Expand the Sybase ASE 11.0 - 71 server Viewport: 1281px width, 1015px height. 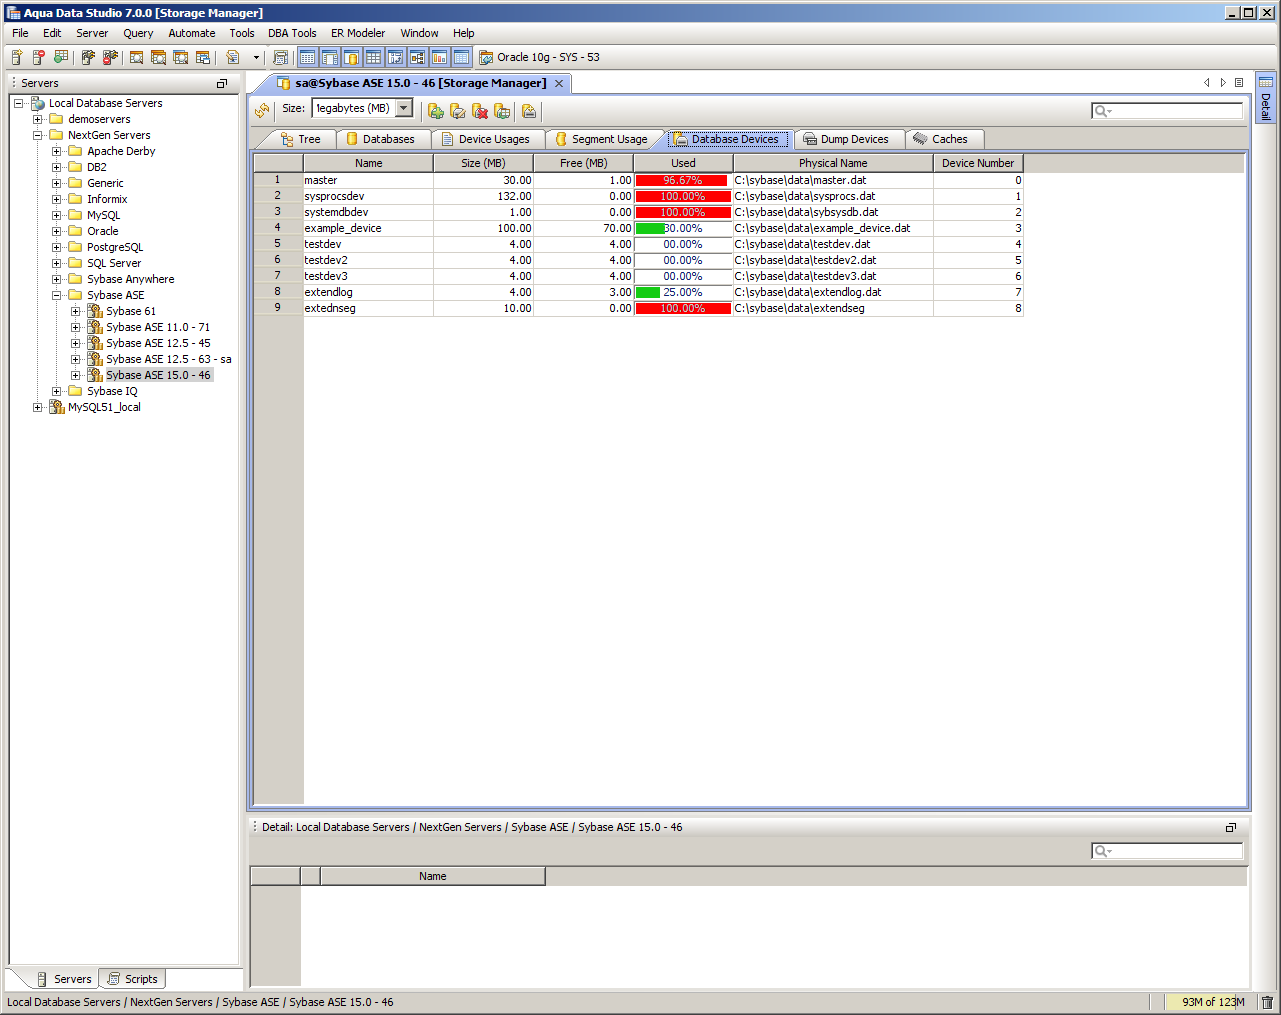pyautogui.click(x=76, y=327)
